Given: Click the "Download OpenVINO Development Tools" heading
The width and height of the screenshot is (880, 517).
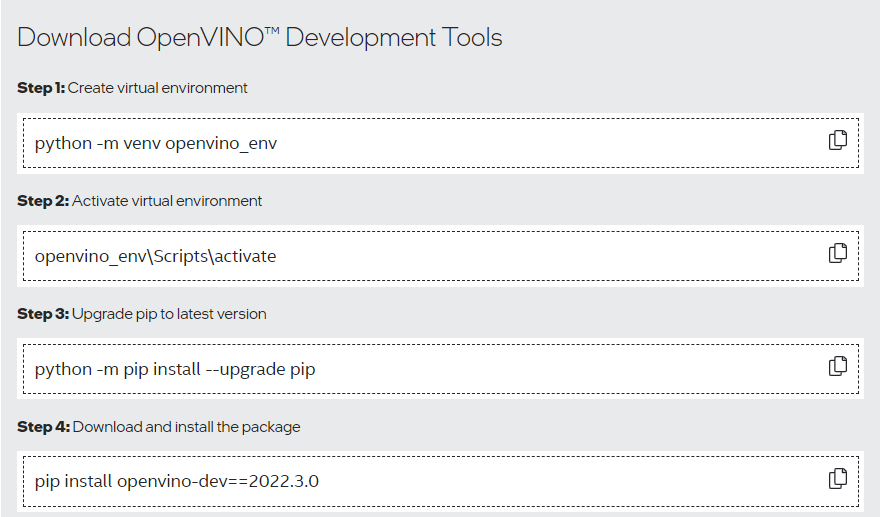Looking at the screenshot, I should (x=260, y=38).
